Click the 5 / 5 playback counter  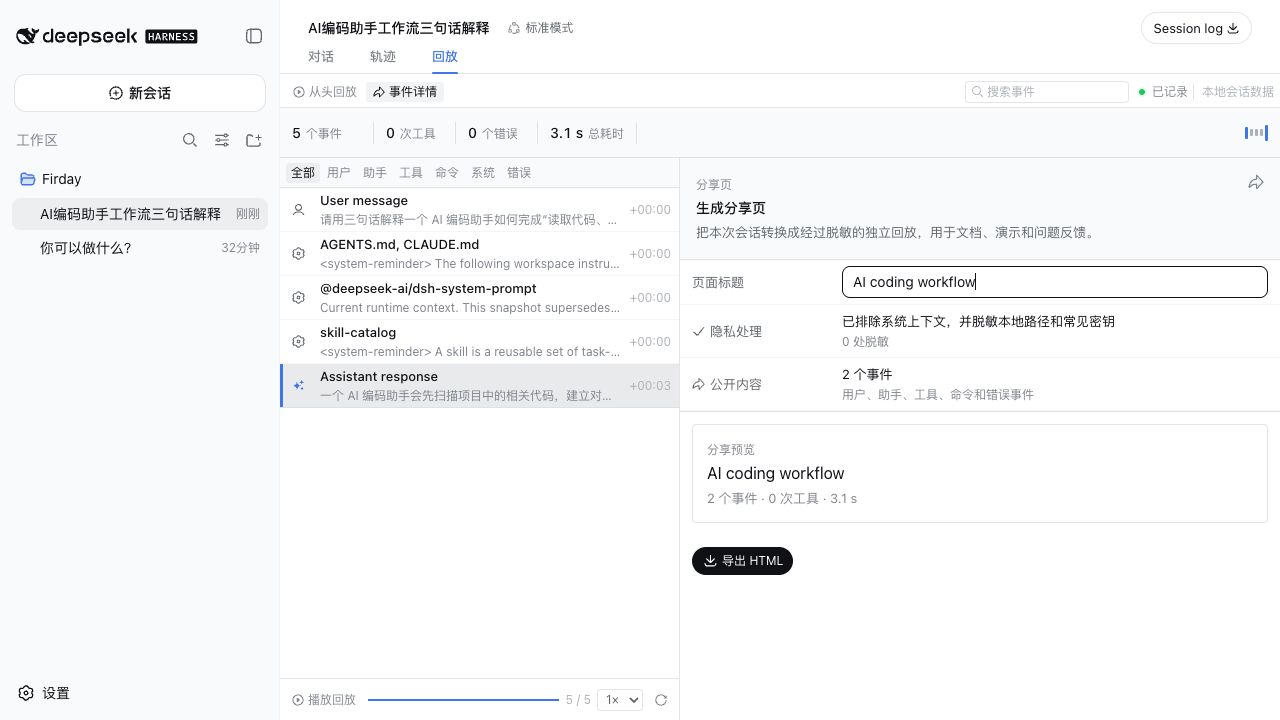(578, 700)
